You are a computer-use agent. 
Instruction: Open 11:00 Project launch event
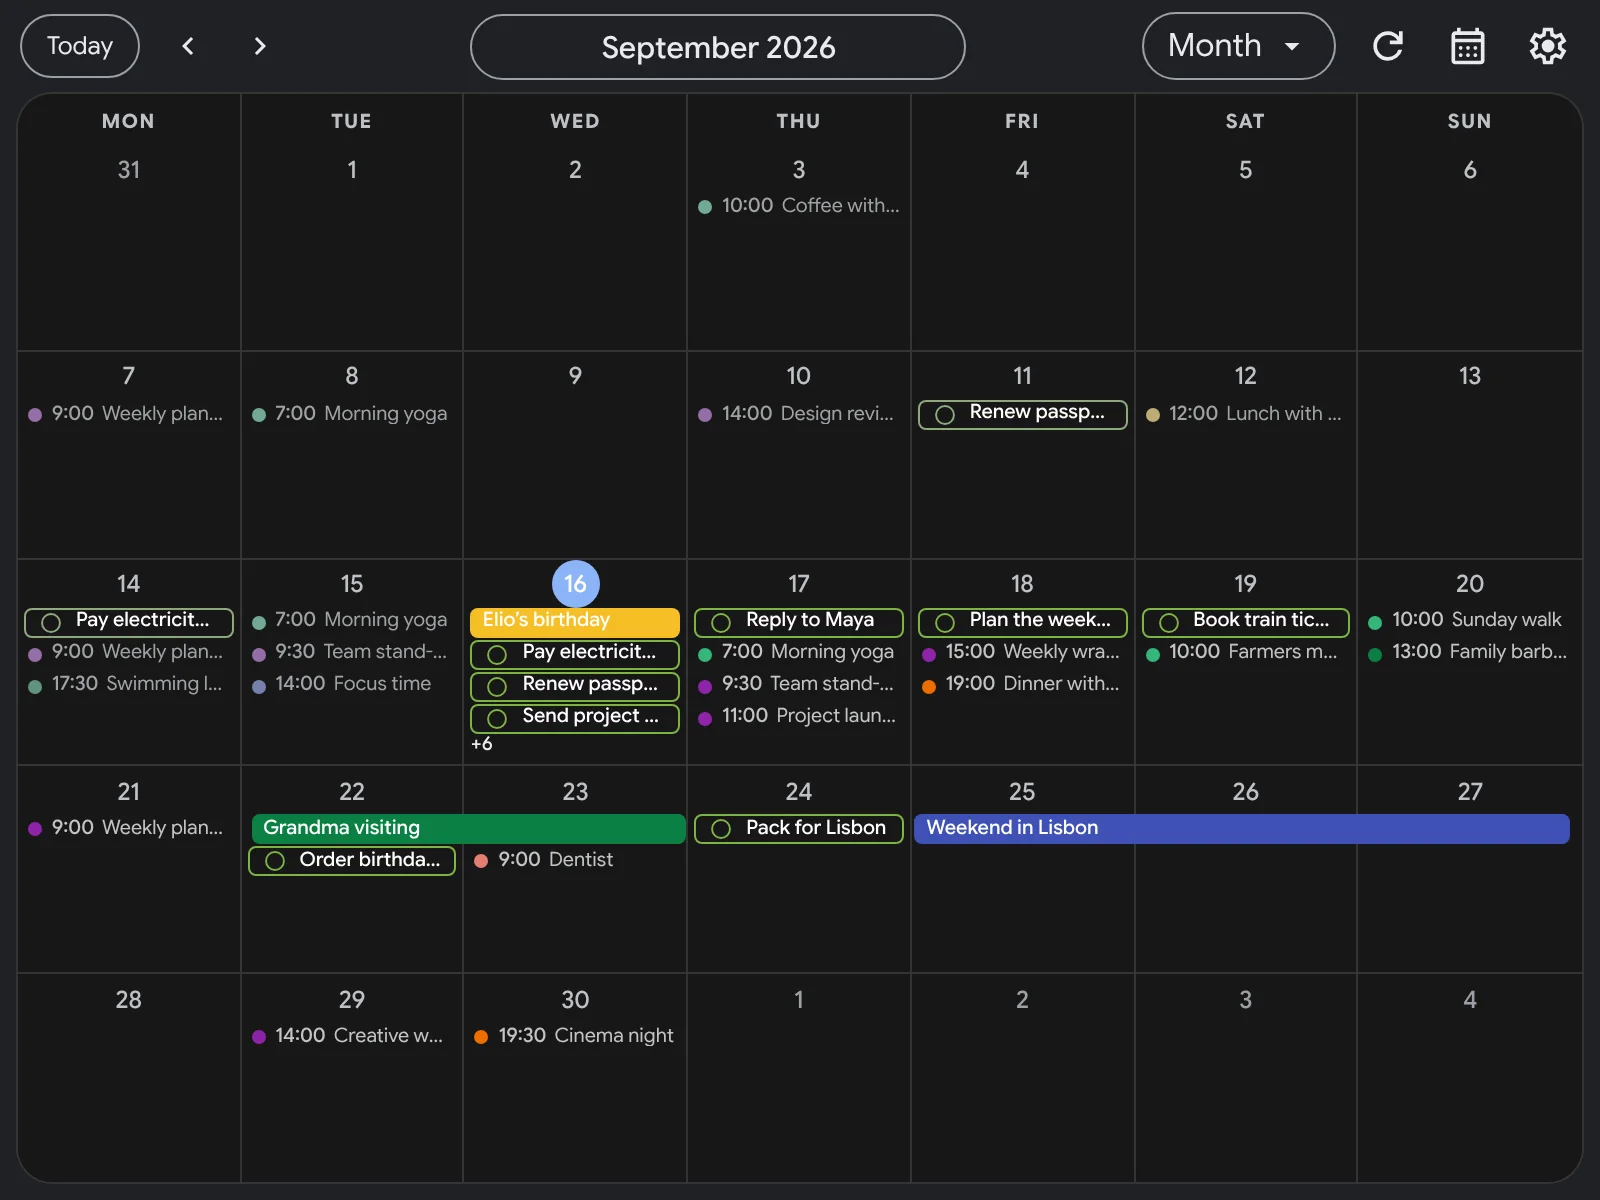(799, 716)
